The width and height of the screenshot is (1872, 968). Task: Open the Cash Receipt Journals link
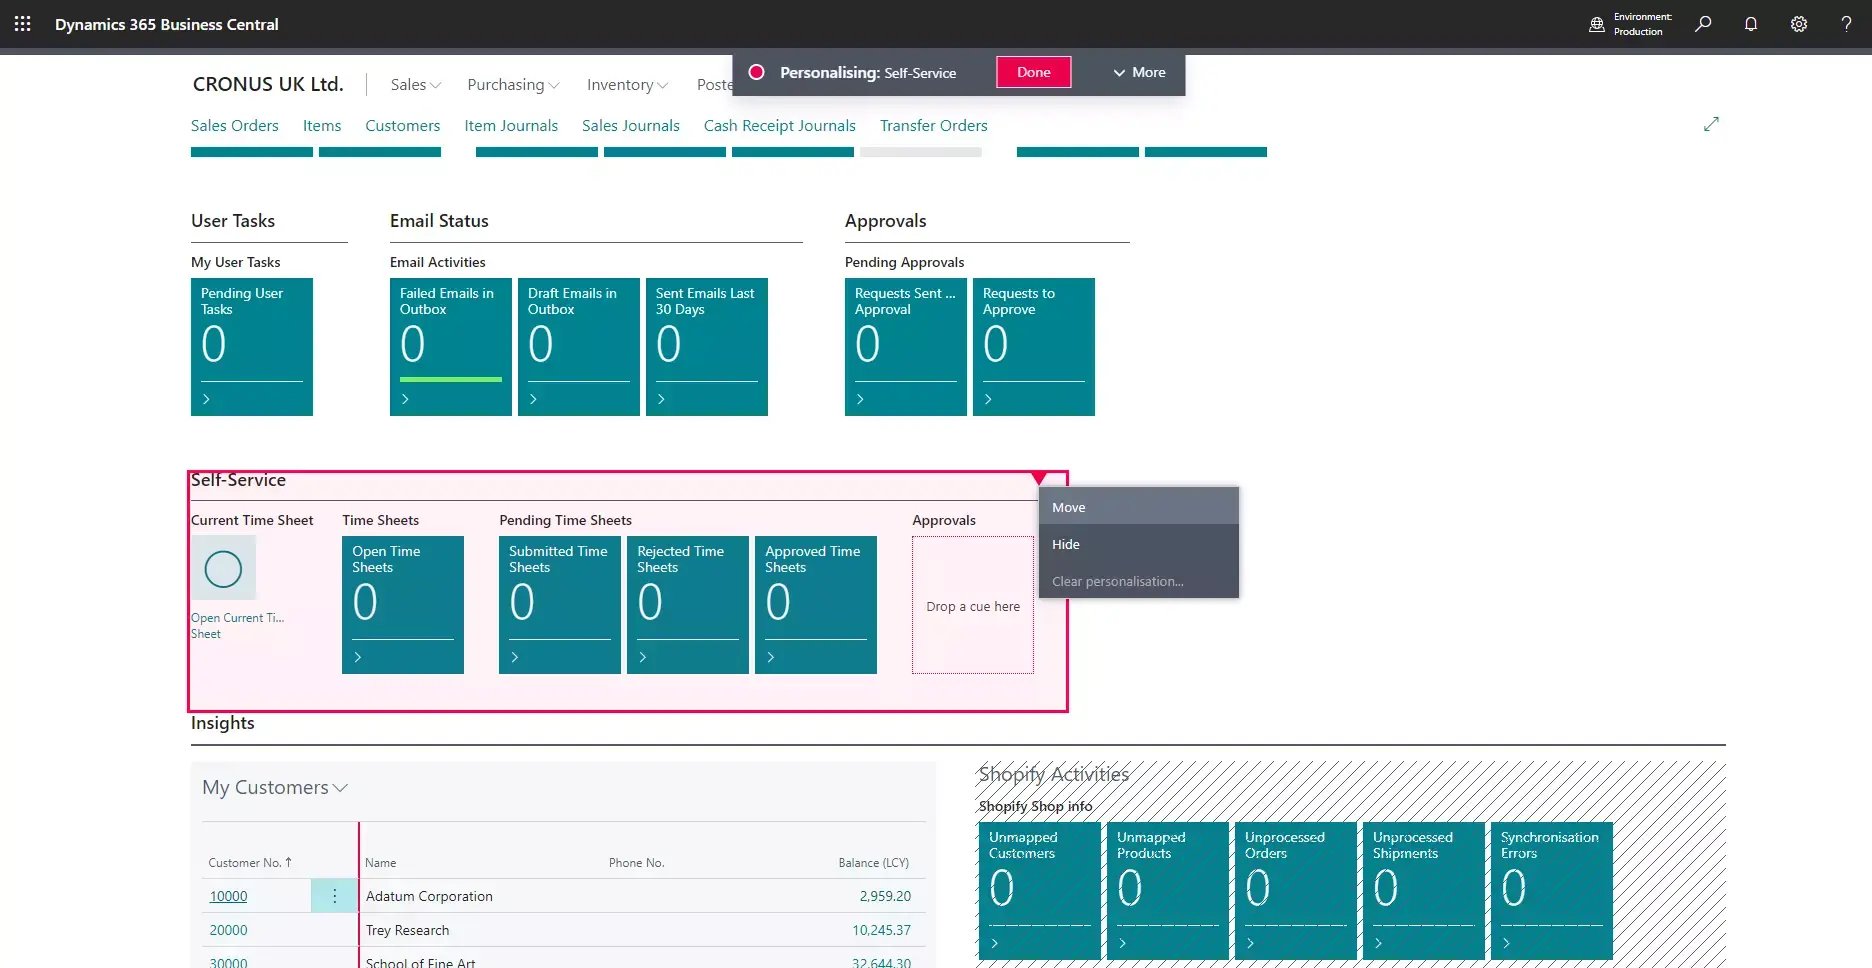coord(780,125)
